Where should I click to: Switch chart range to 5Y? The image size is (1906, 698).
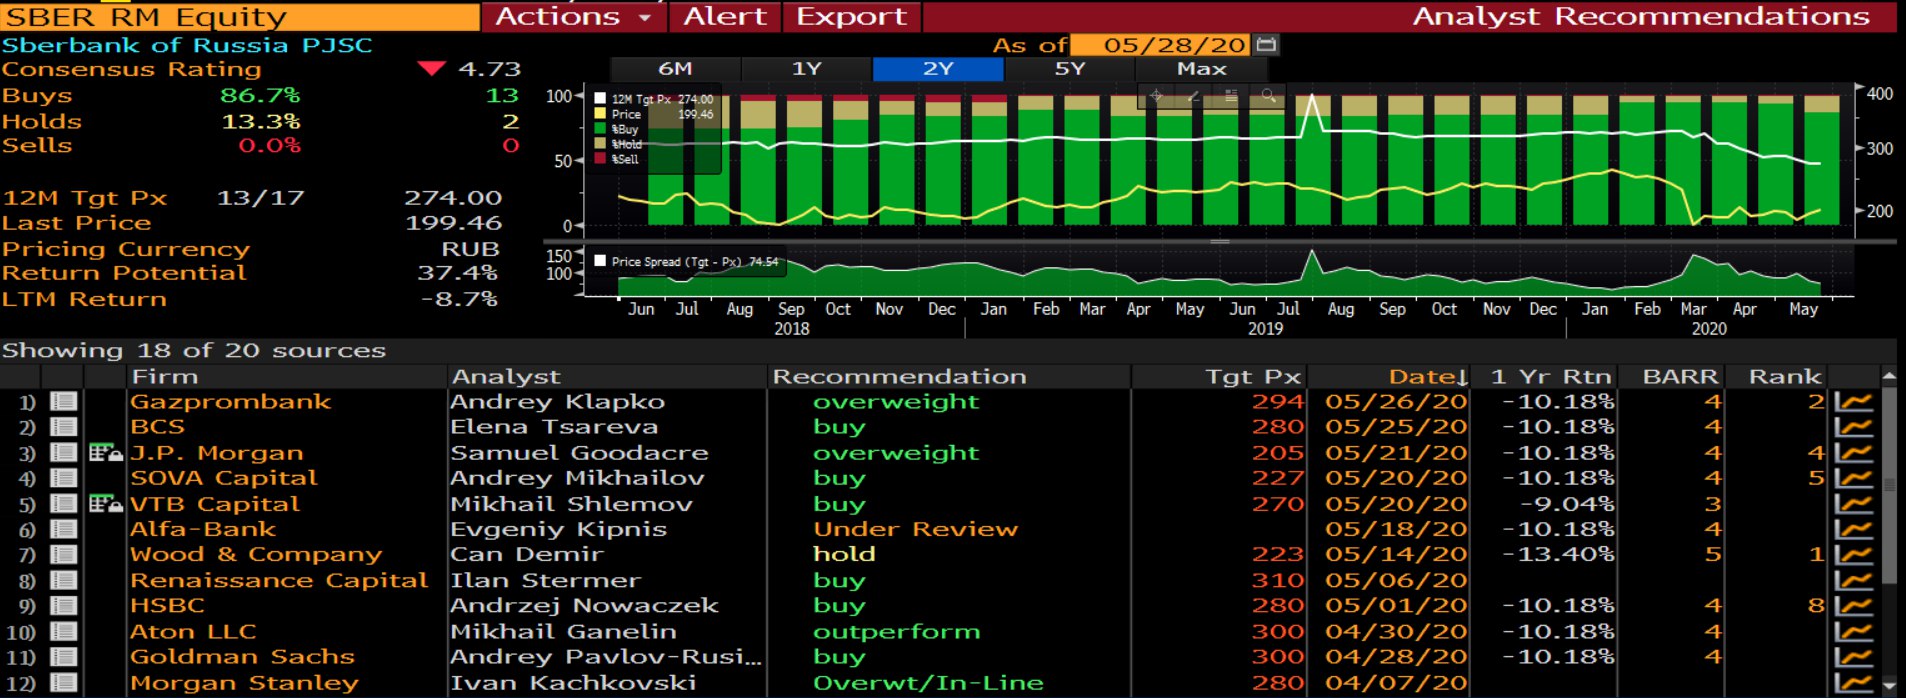(x=1070, y=69)
